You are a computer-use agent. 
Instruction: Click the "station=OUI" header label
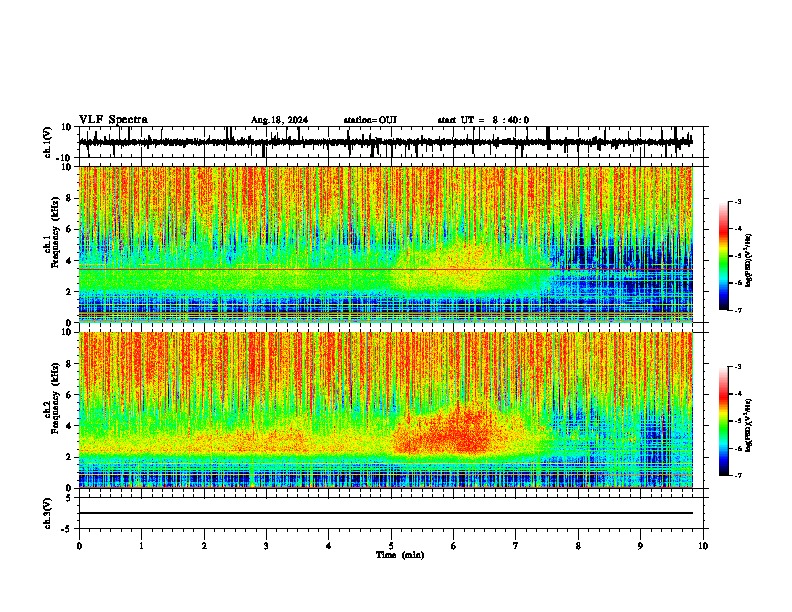[370, 120]
